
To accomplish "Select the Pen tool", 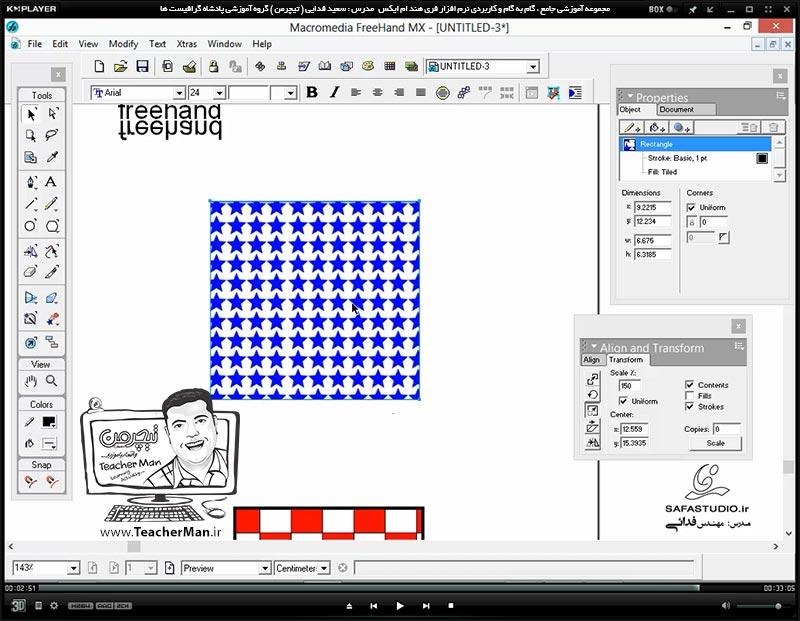I will (x=31, y=182).
